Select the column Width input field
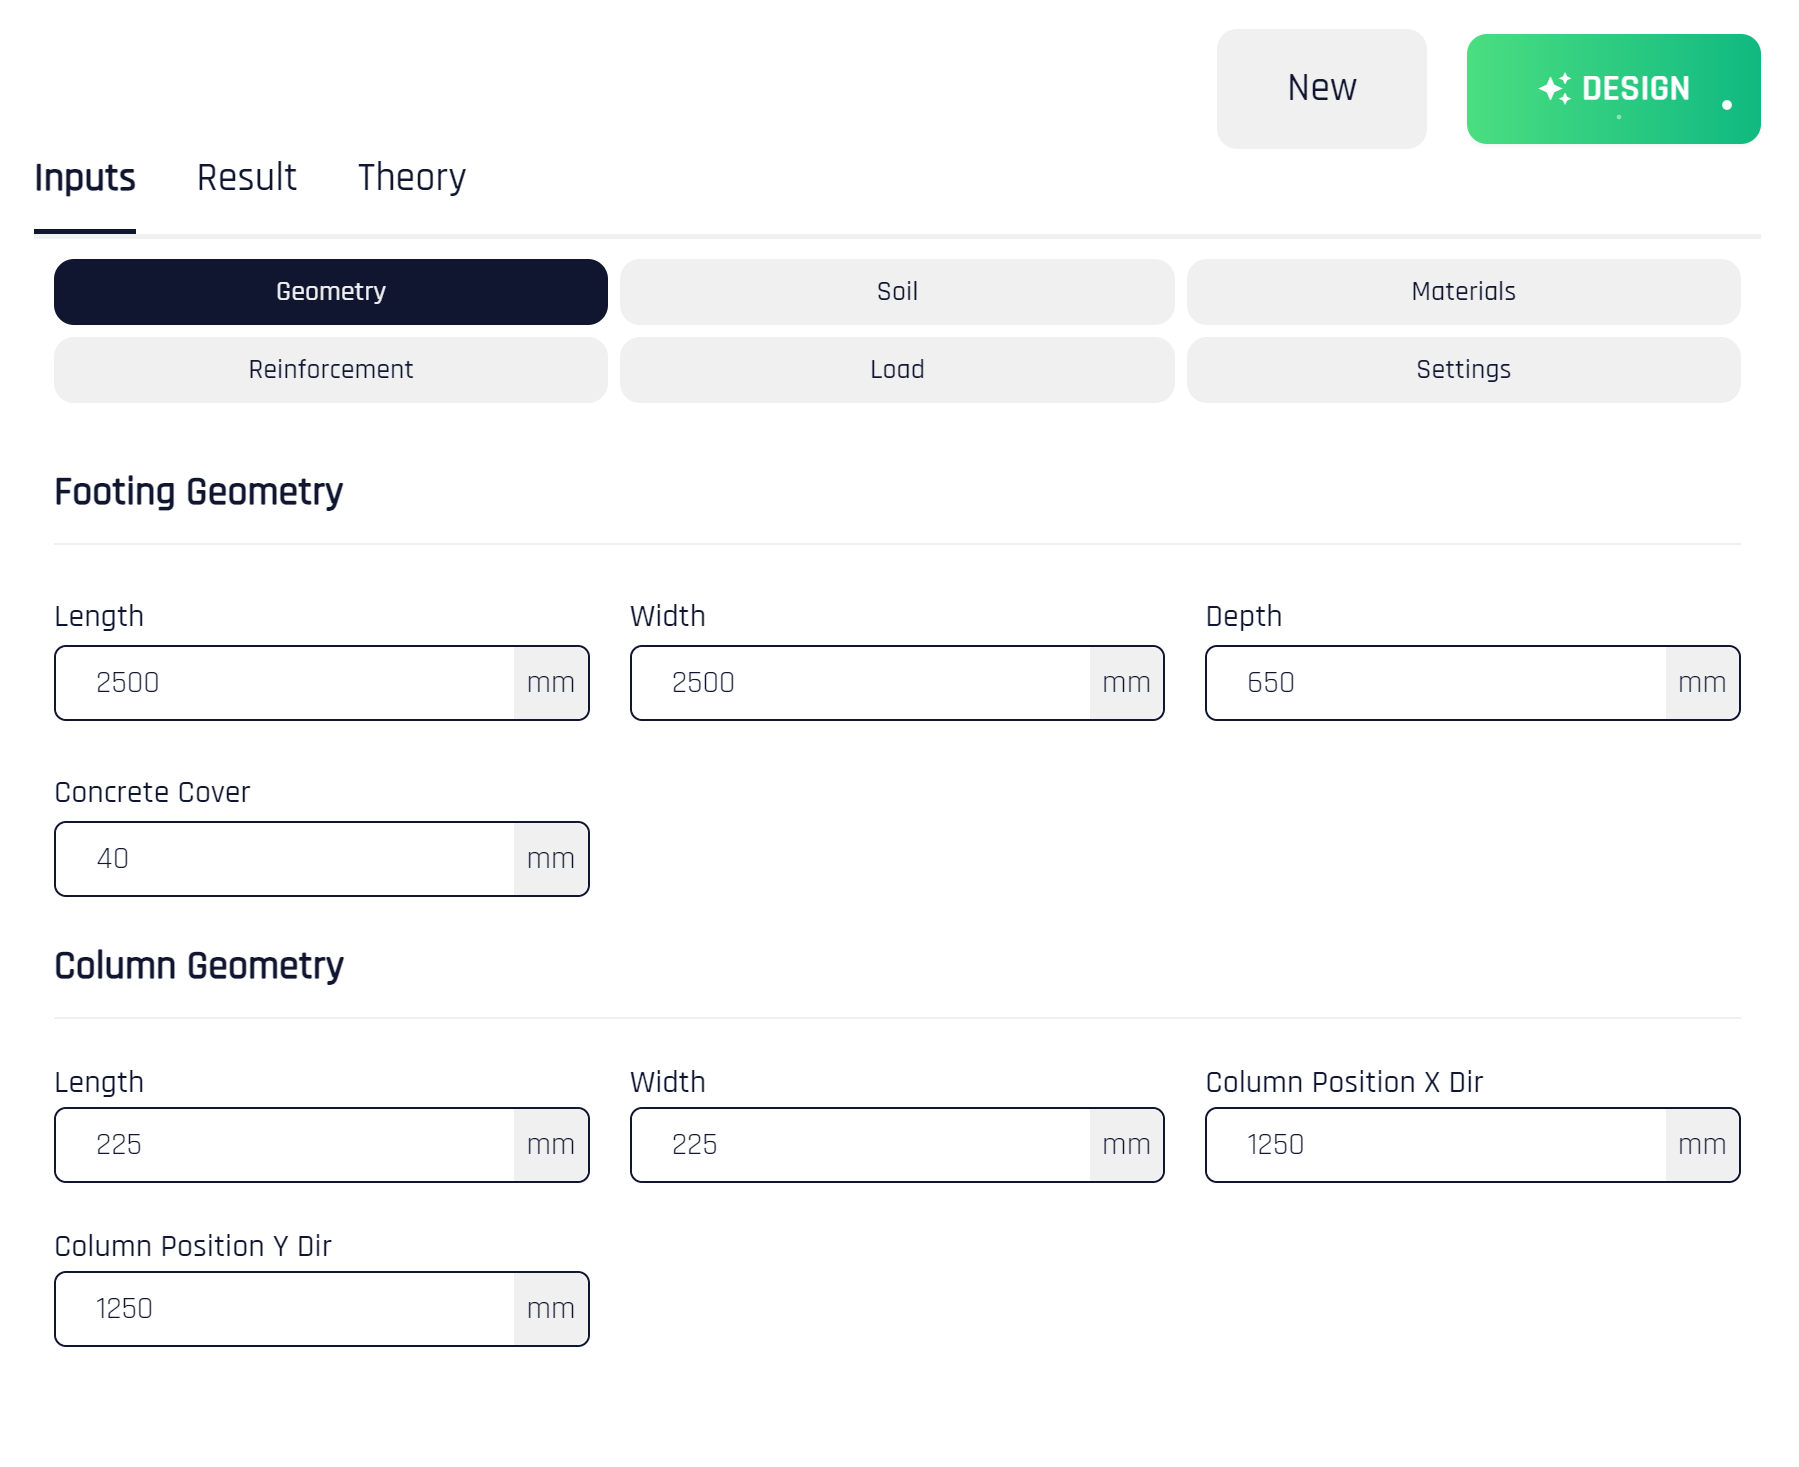 860,1144
